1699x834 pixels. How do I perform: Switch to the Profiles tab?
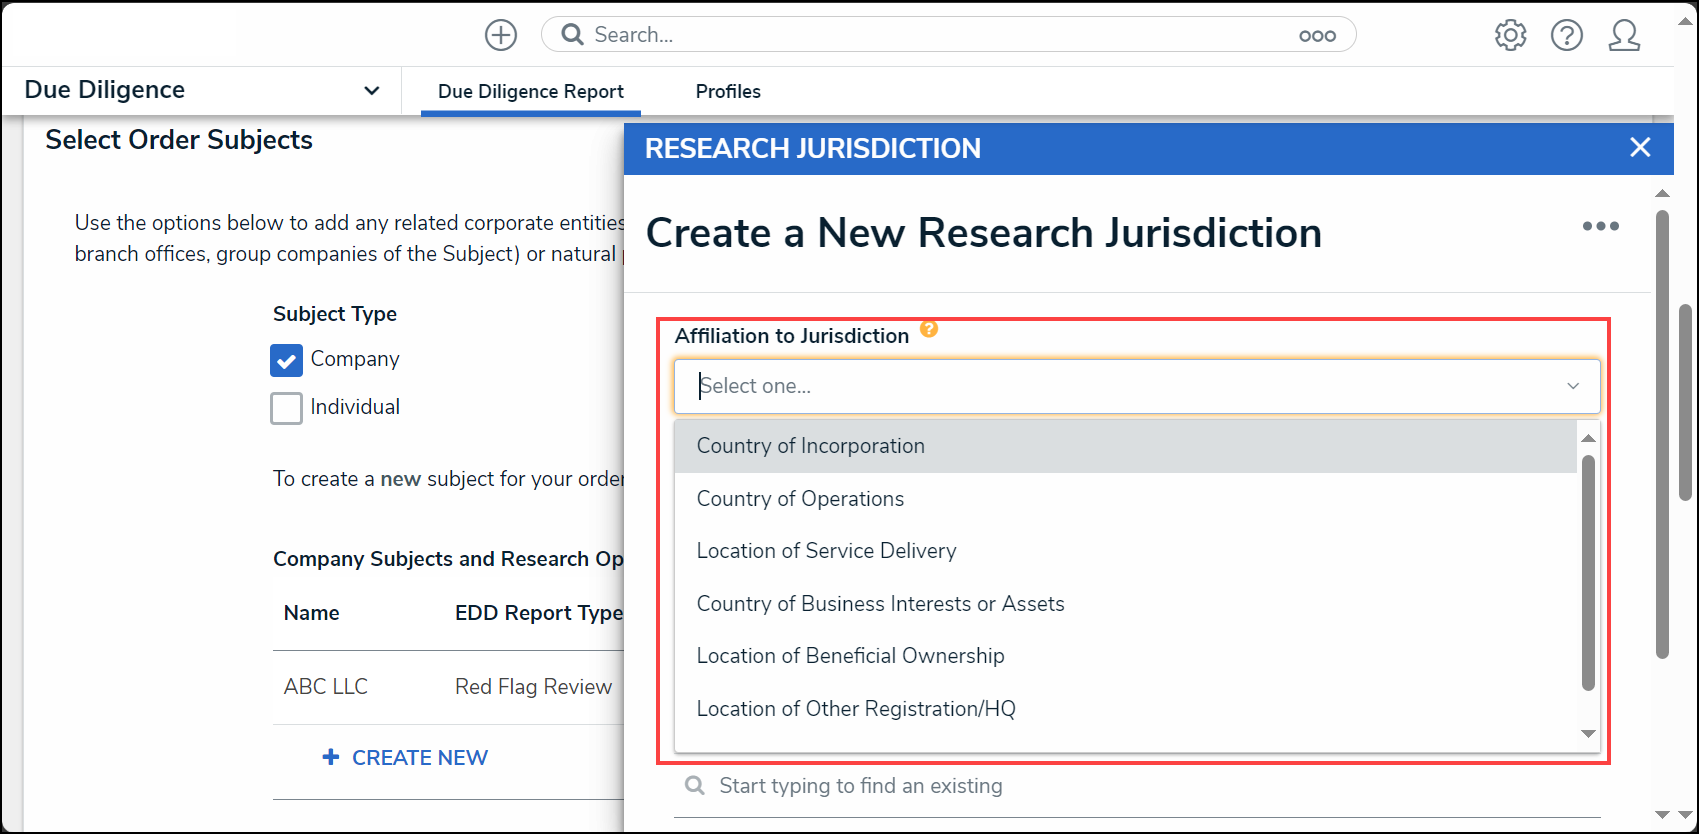coord(728,91)
